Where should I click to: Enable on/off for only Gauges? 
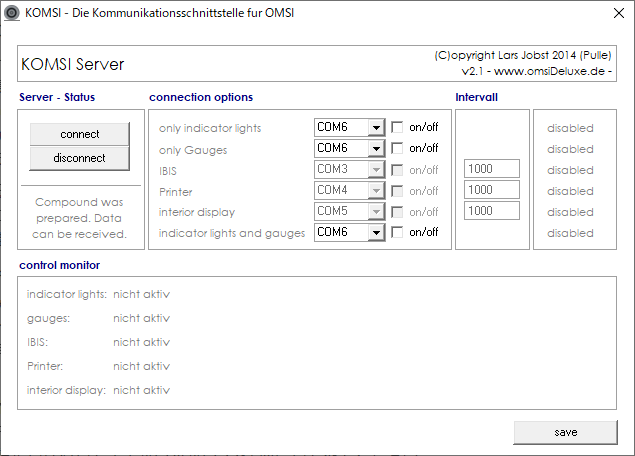pos(397,148)
